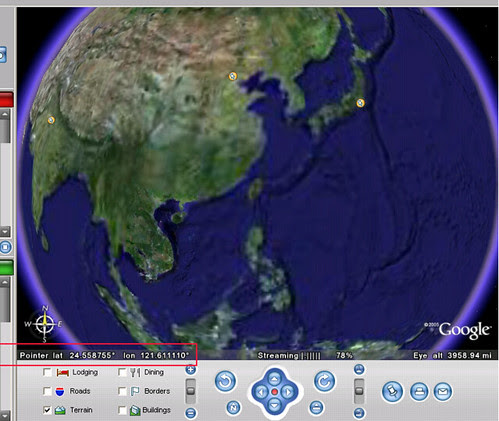Click the red center dot of navigation pad
This screenshot has width=499, height=421.
274,392
